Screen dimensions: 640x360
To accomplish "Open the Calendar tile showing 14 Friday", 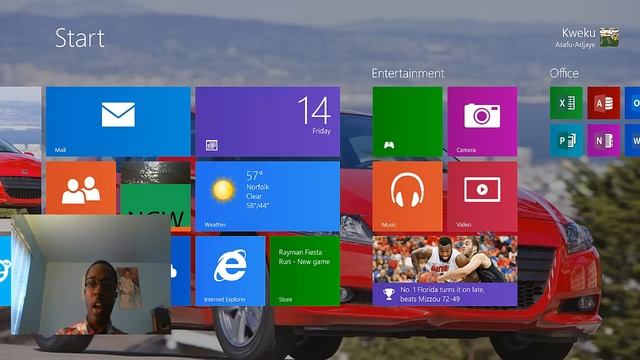I will [268, 121].
